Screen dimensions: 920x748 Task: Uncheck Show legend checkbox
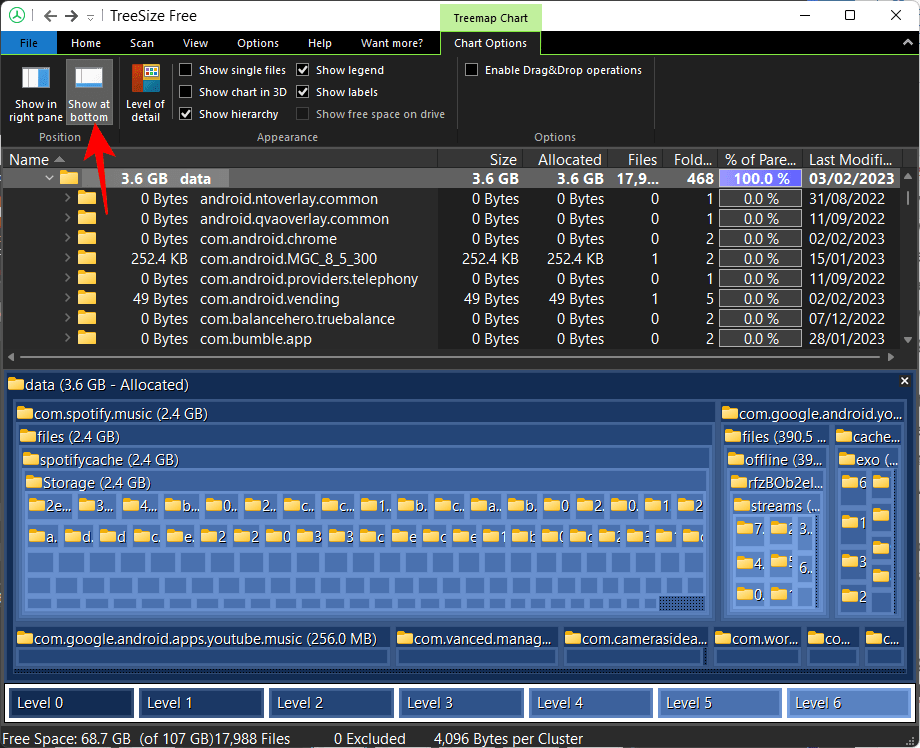point(303,70)
